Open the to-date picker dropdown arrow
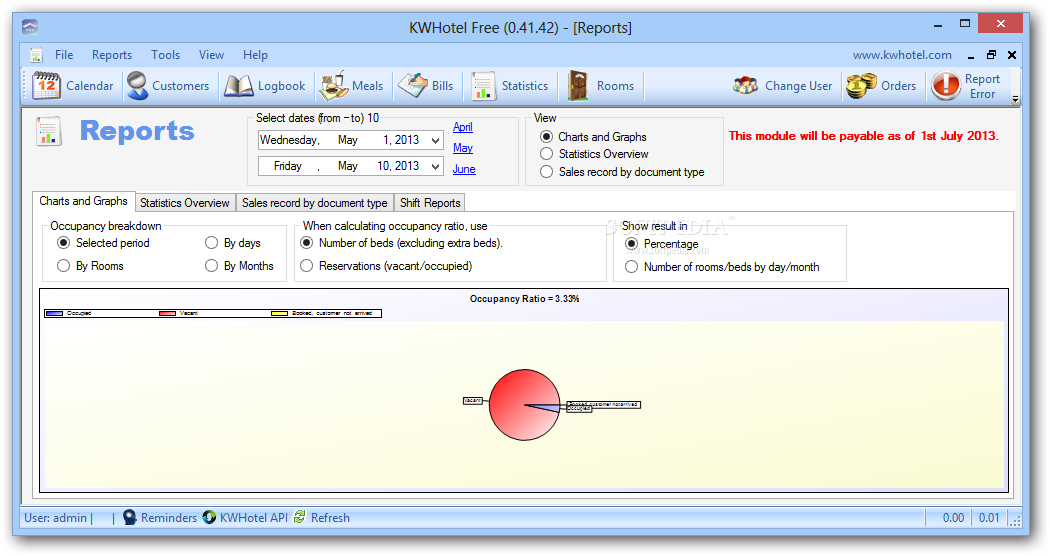 [x=435, y=166]
